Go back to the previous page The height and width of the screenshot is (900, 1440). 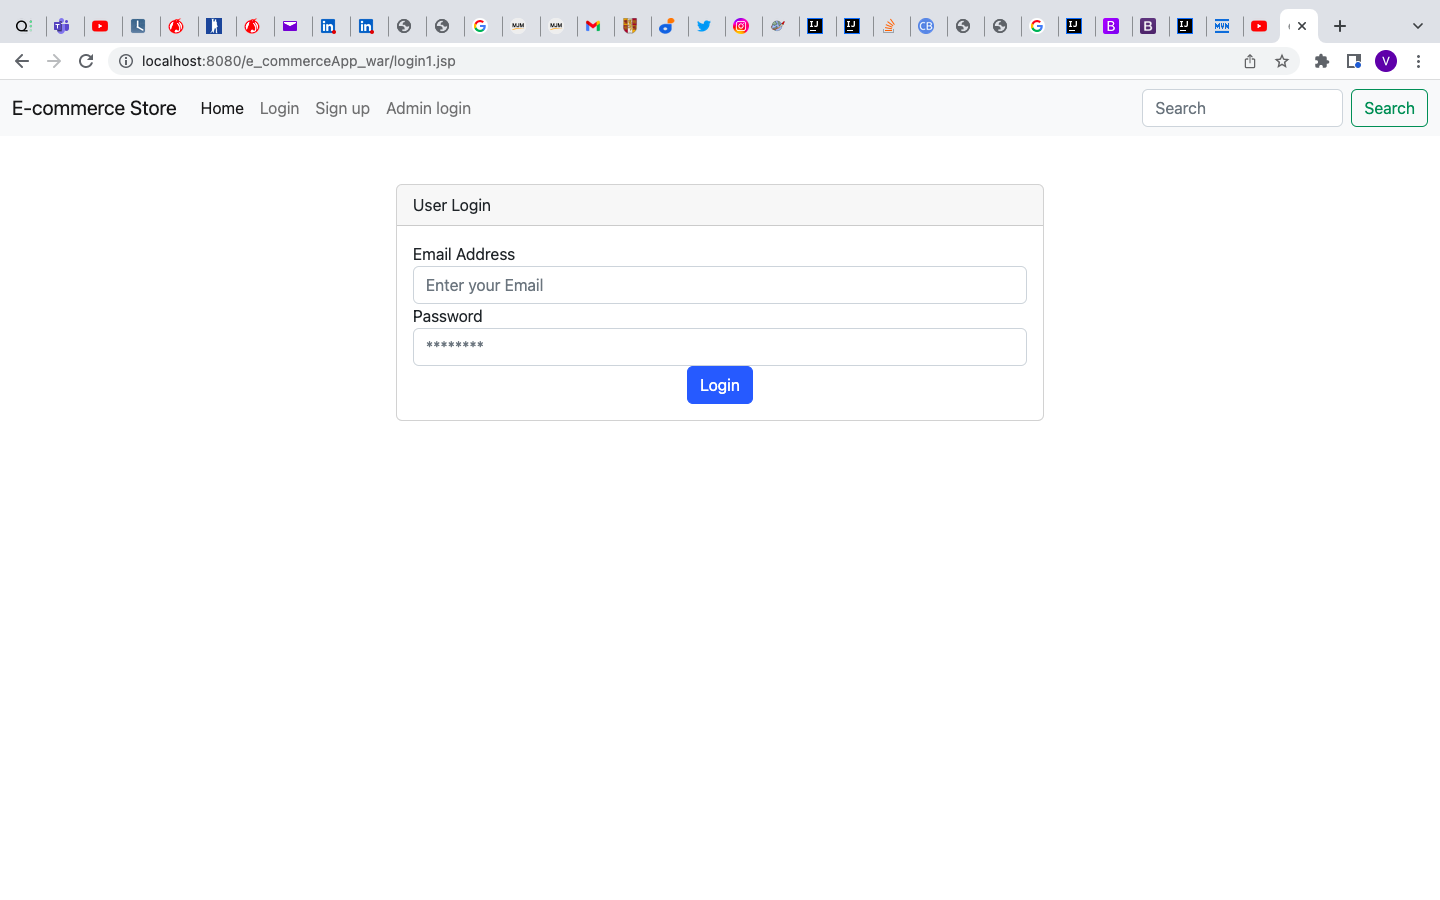(22, 61)
